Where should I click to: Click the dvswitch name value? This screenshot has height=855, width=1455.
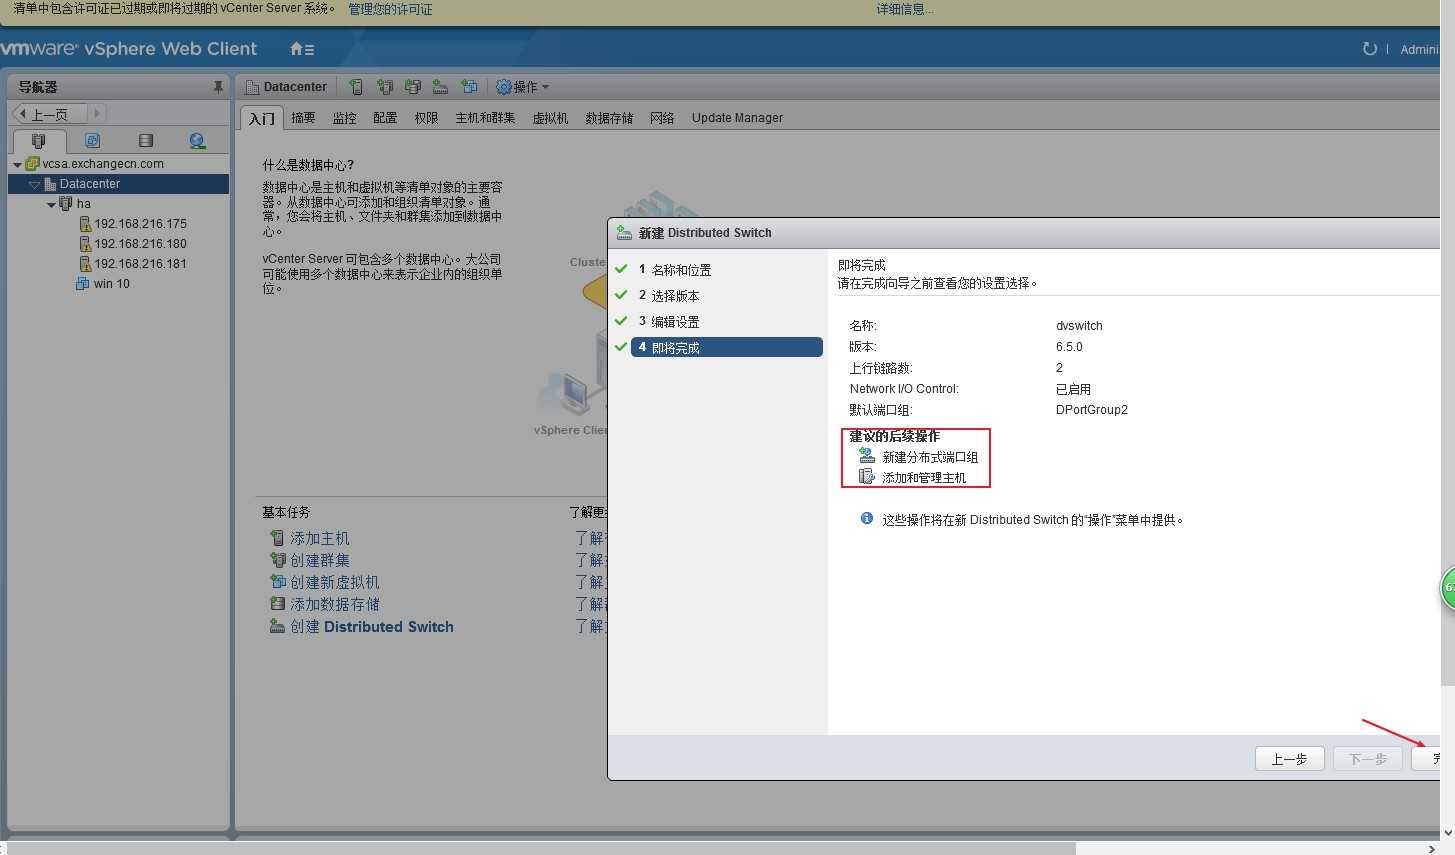point(1079,326)
